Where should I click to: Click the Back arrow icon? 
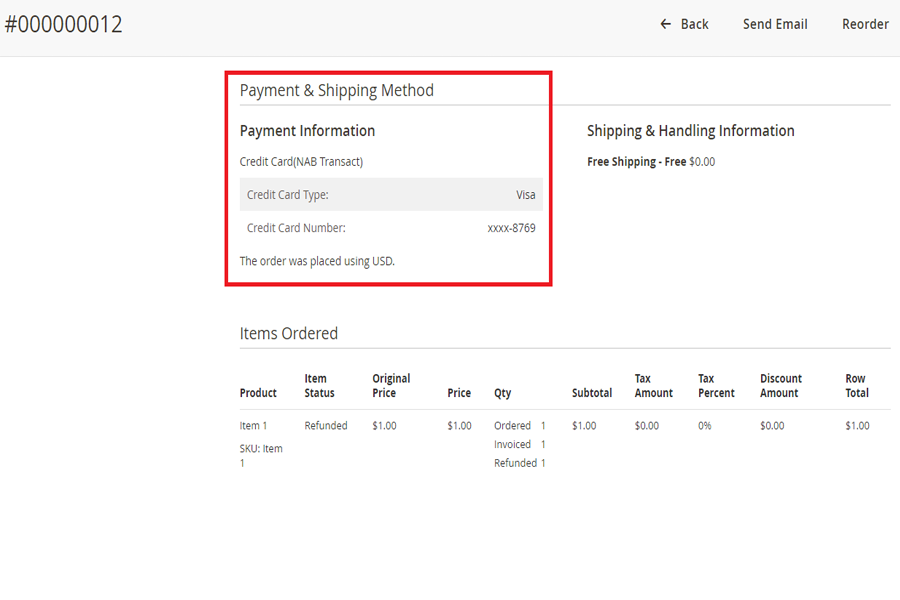click(666, 24)
